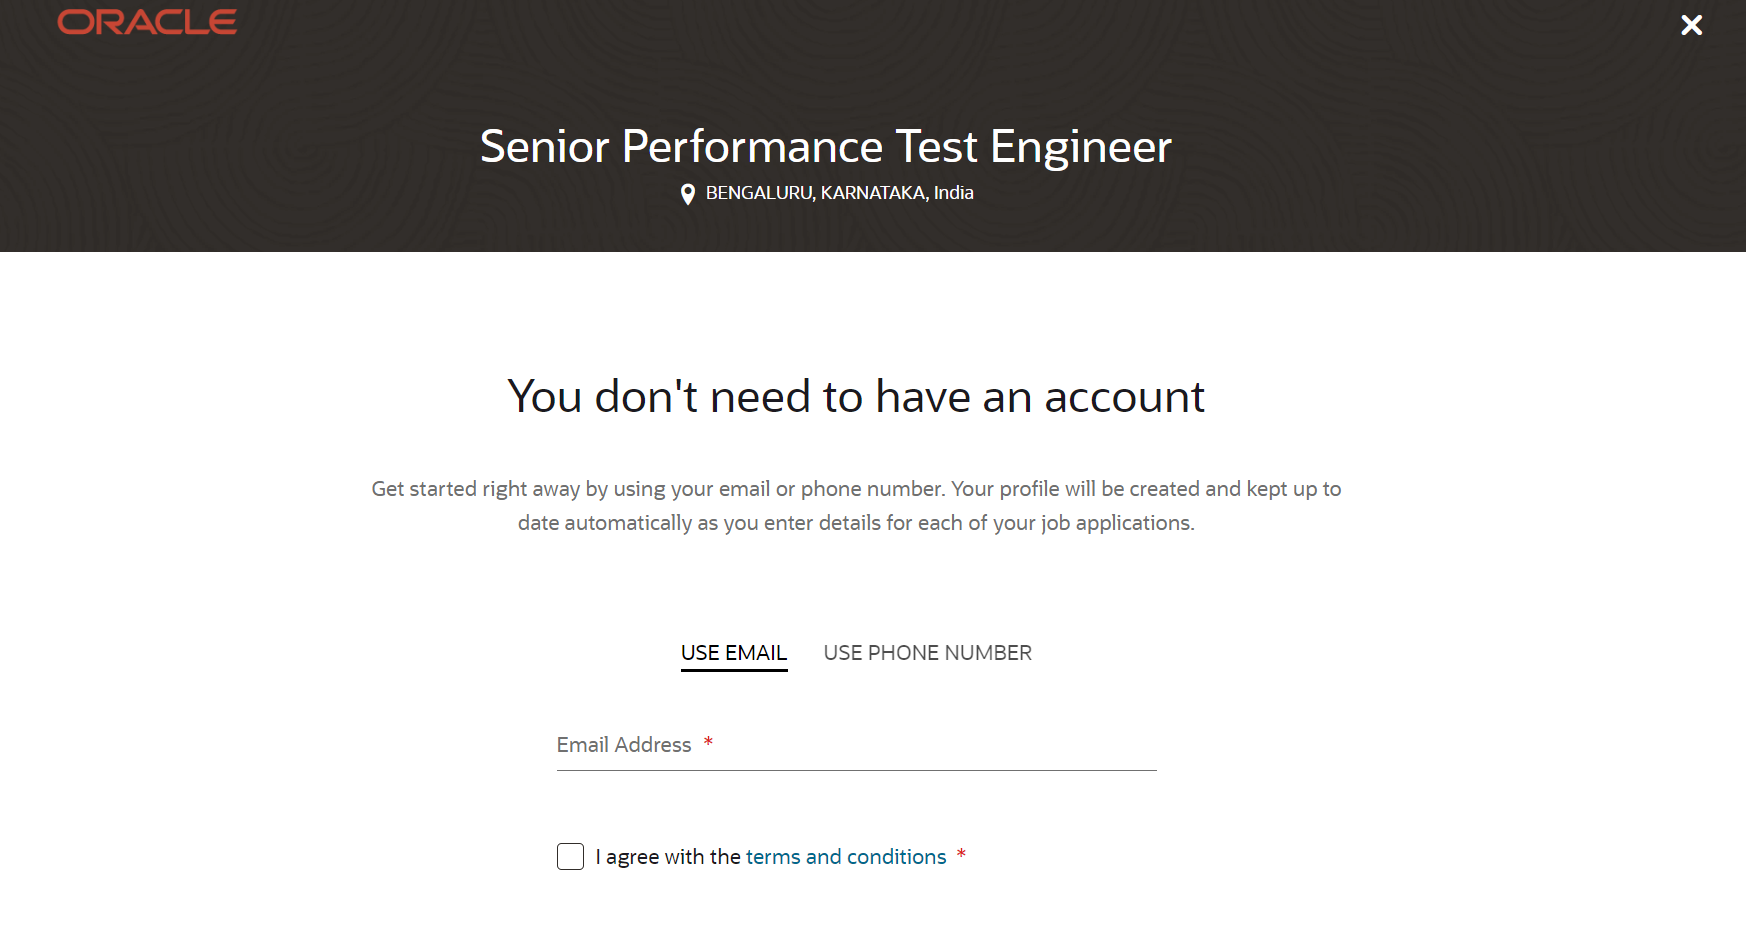This screenshot has width=1746, height=929.
Task: Click the Email Address field label
Action: pyautogui.click(x=624, y=745)
